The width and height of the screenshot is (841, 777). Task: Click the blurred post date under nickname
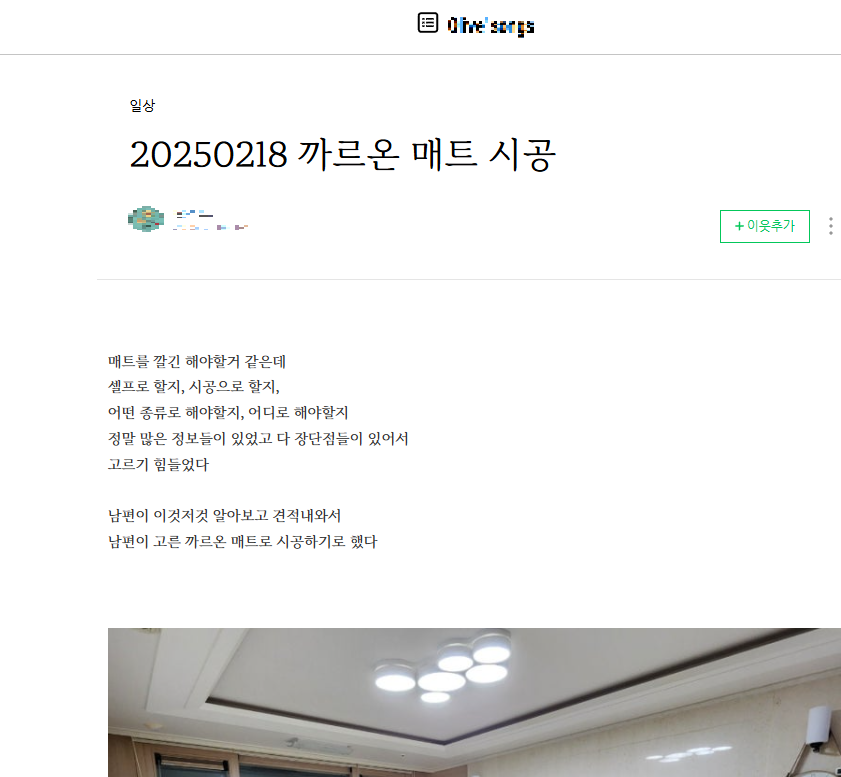coord(210,228)
